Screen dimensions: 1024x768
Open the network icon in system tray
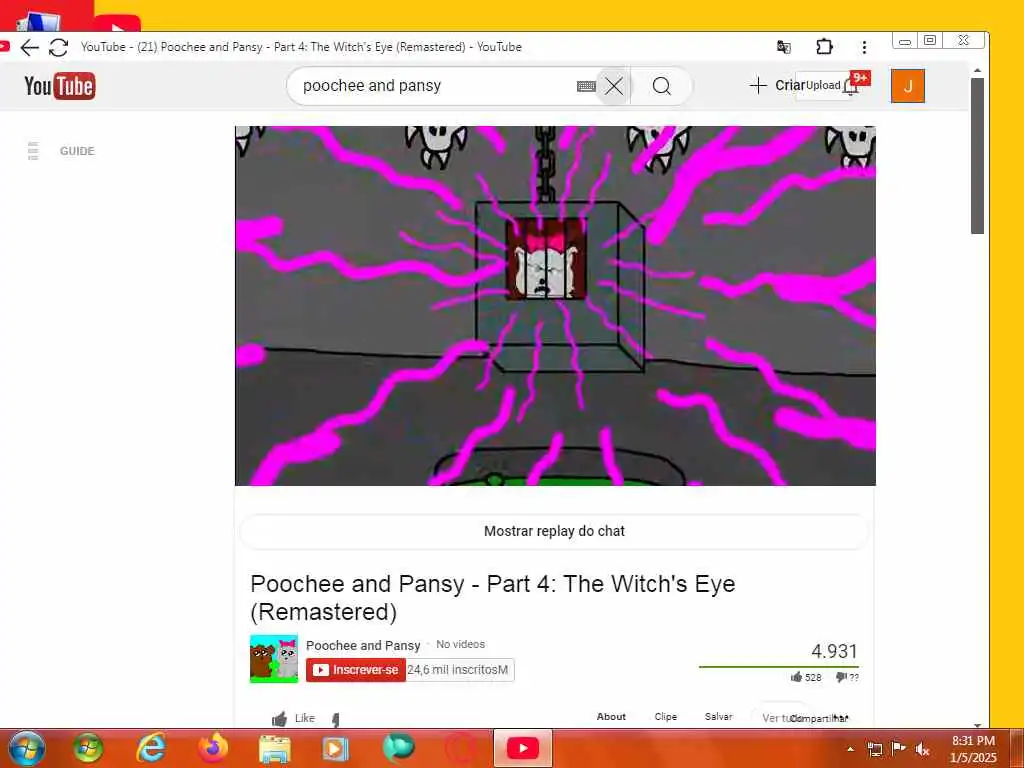[x=874, y=749]
